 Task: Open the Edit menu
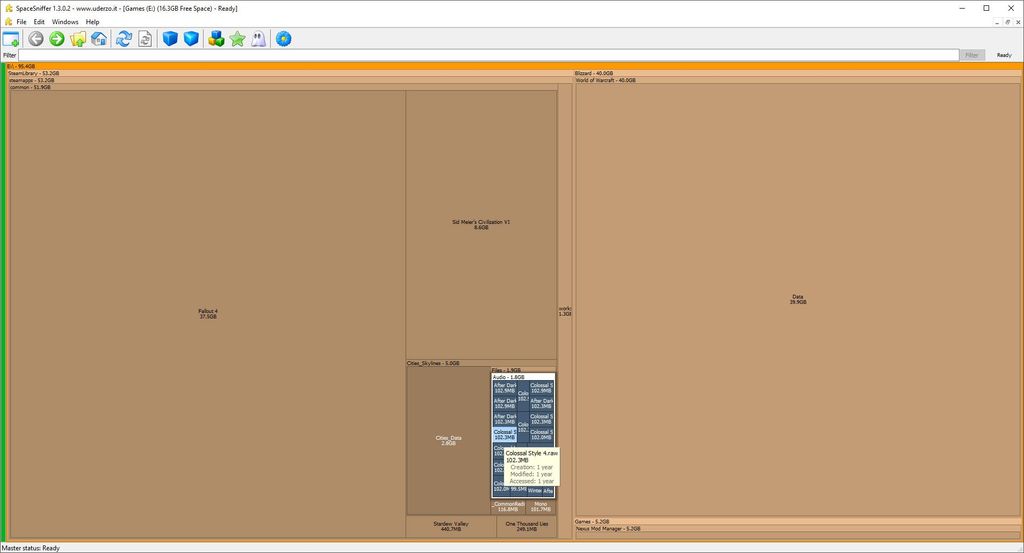(x=39, y=22)
